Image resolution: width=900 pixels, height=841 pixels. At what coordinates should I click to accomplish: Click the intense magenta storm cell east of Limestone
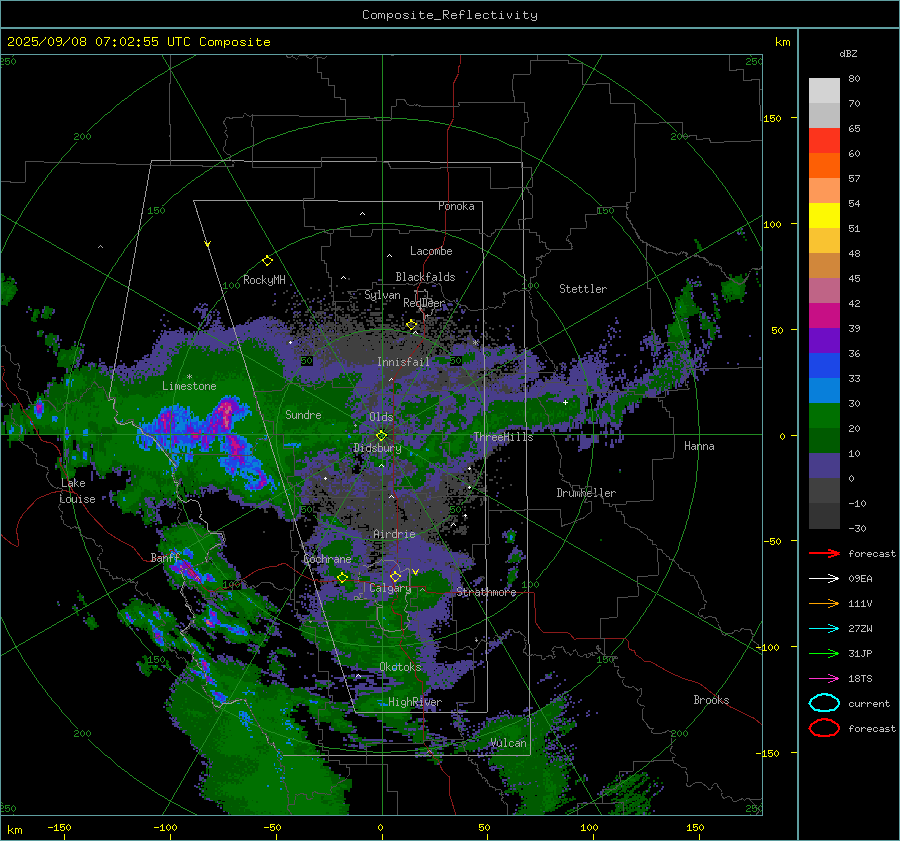227,410
